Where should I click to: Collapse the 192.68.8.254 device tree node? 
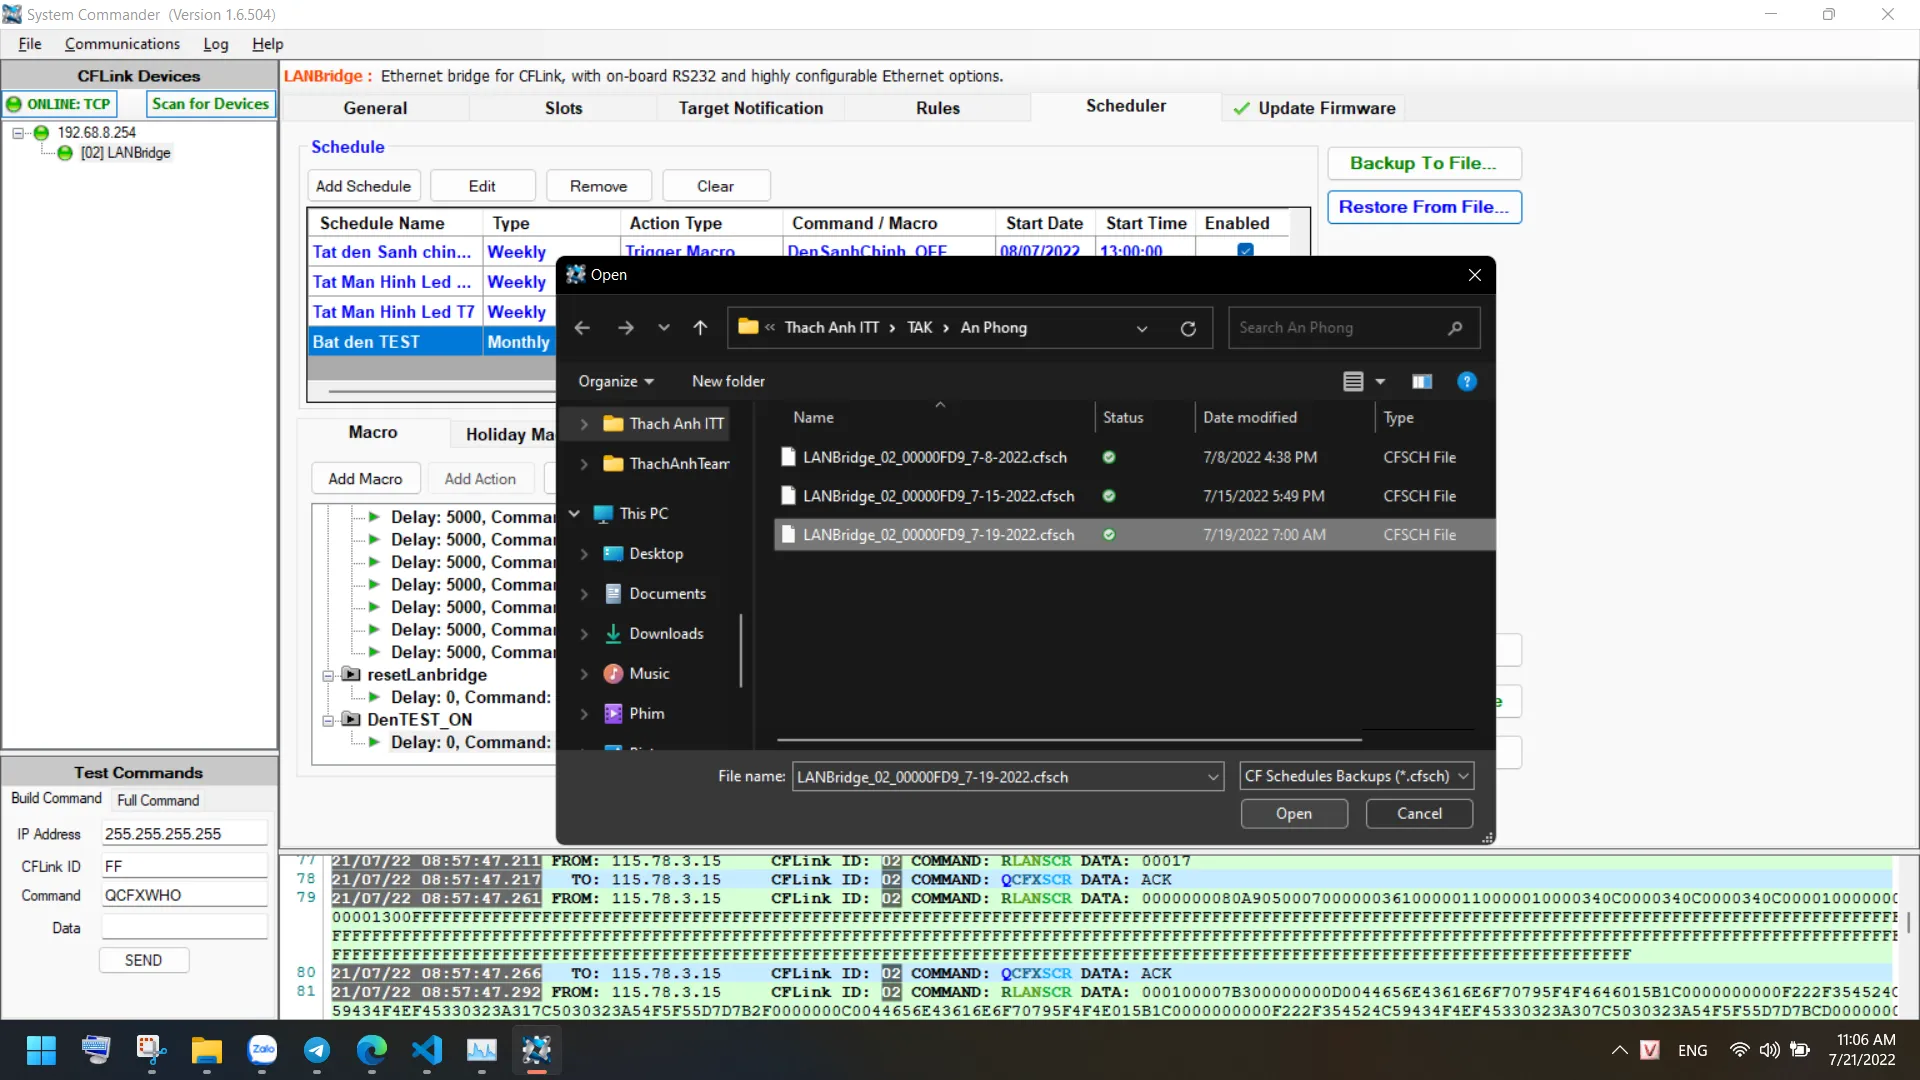click(18, 132)
